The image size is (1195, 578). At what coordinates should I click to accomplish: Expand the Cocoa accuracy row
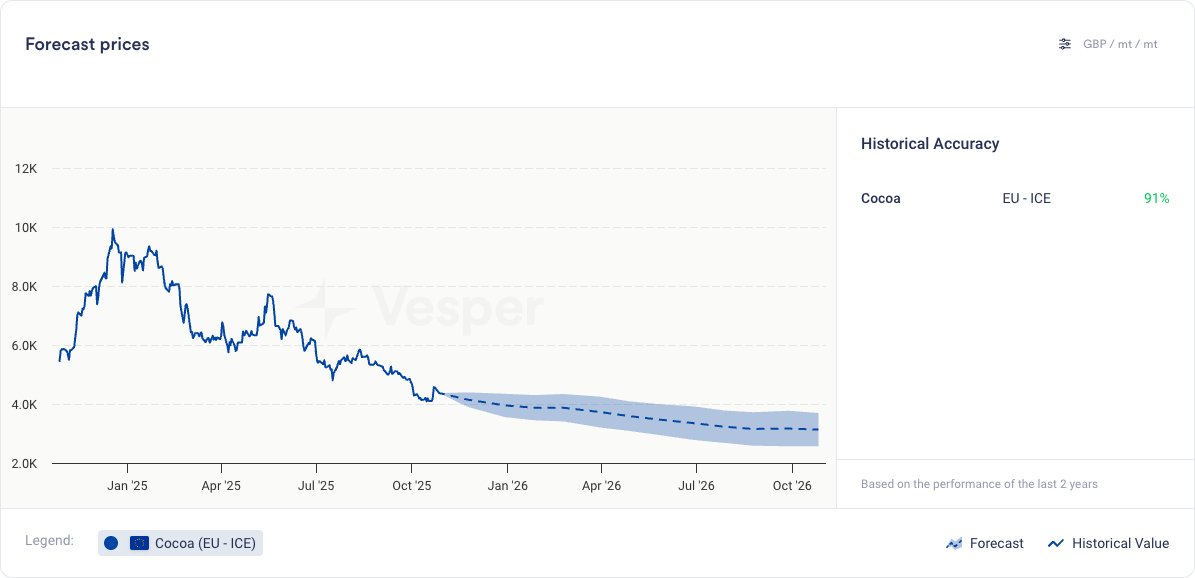881,198
